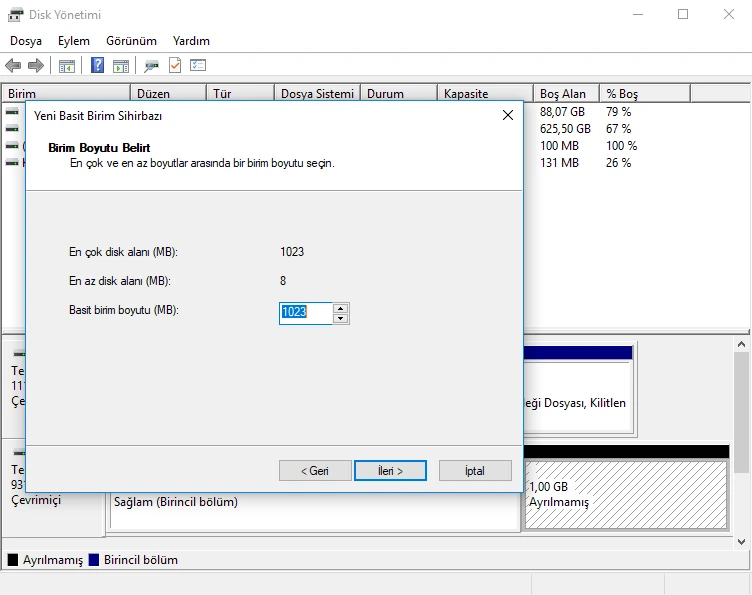Select the partition with Dosyası, Kilitlen text
The image size is (752, 595).
pos(578,396)
